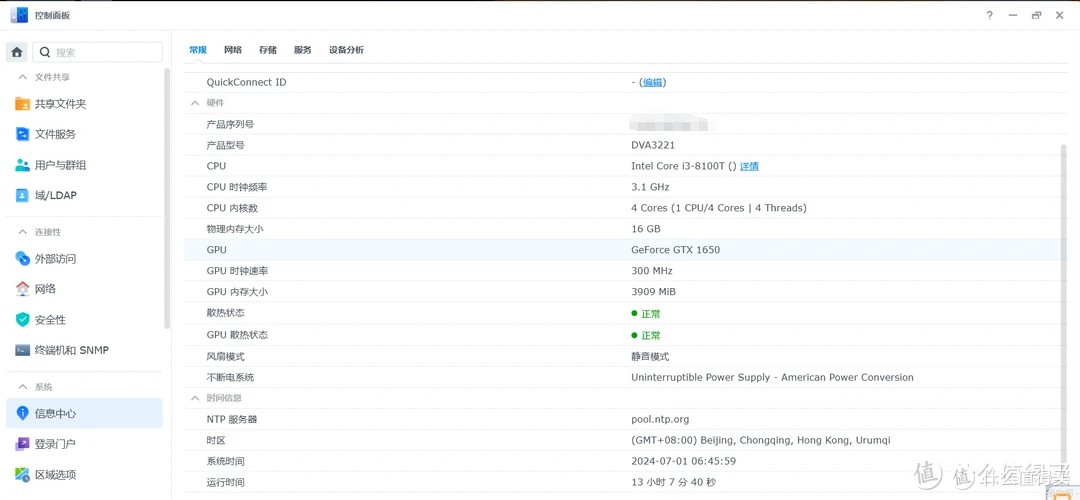The image size is (1080, 500).
Task: Open the help question mark icon
Action: tap(990, 15)
